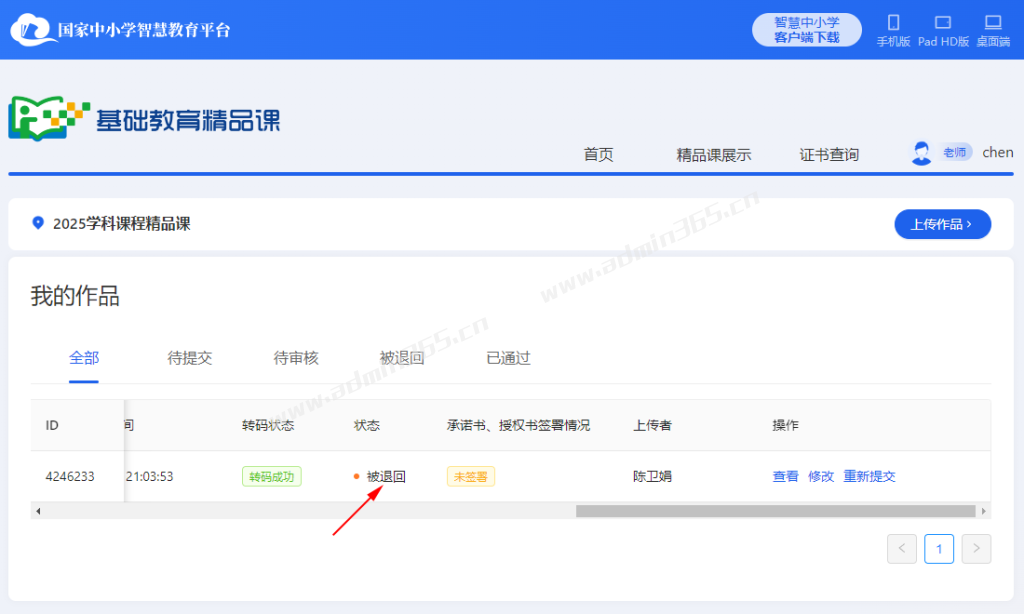The width and height of the screenshot is (1024, 614).
Task: Open 精品课展示 navigation item
Action: tap(713, 154)
